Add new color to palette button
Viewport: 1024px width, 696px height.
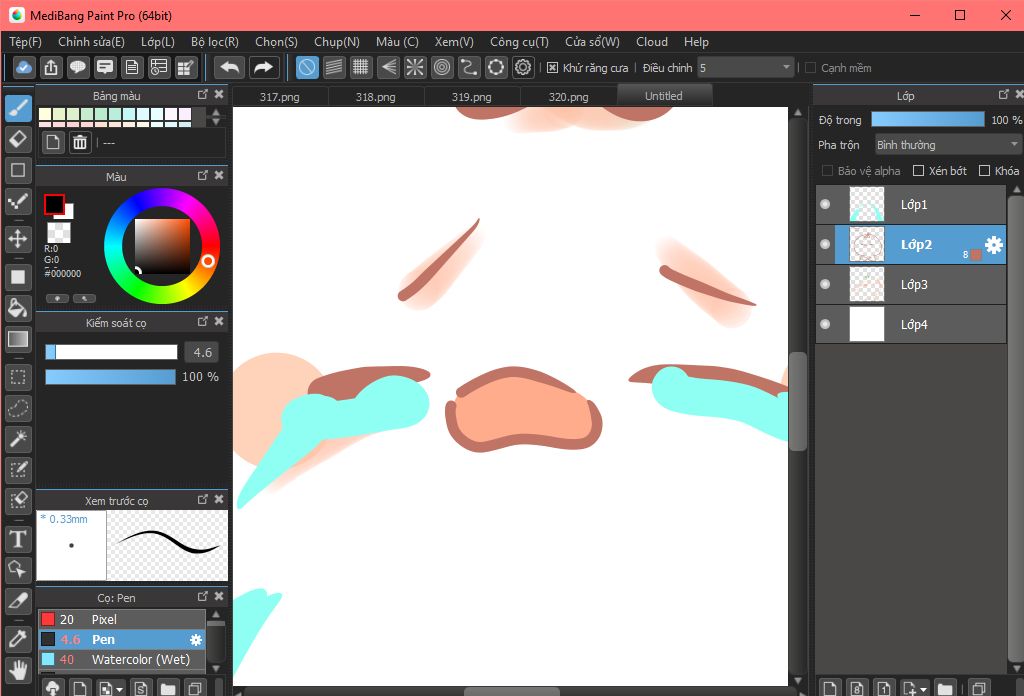[x=53, y=142]
